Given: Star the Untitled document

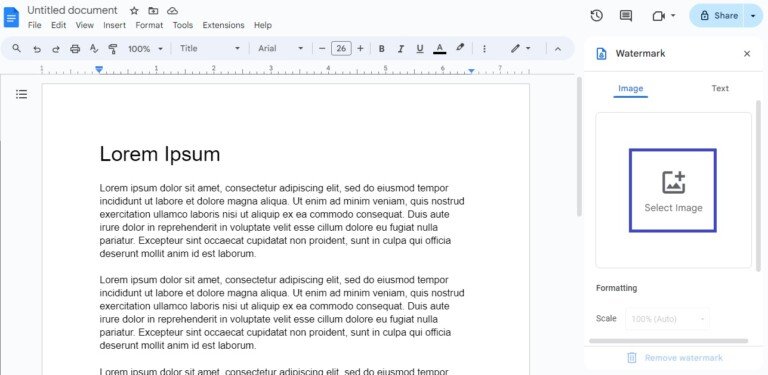Looking at the screenshot, I should (x=134, y=11).
